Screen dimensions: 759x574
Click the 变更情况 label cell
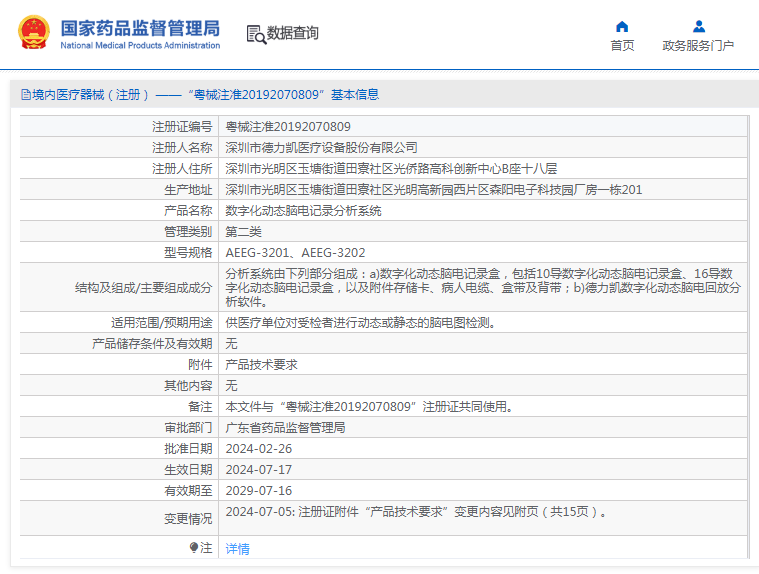click(119, 518)
